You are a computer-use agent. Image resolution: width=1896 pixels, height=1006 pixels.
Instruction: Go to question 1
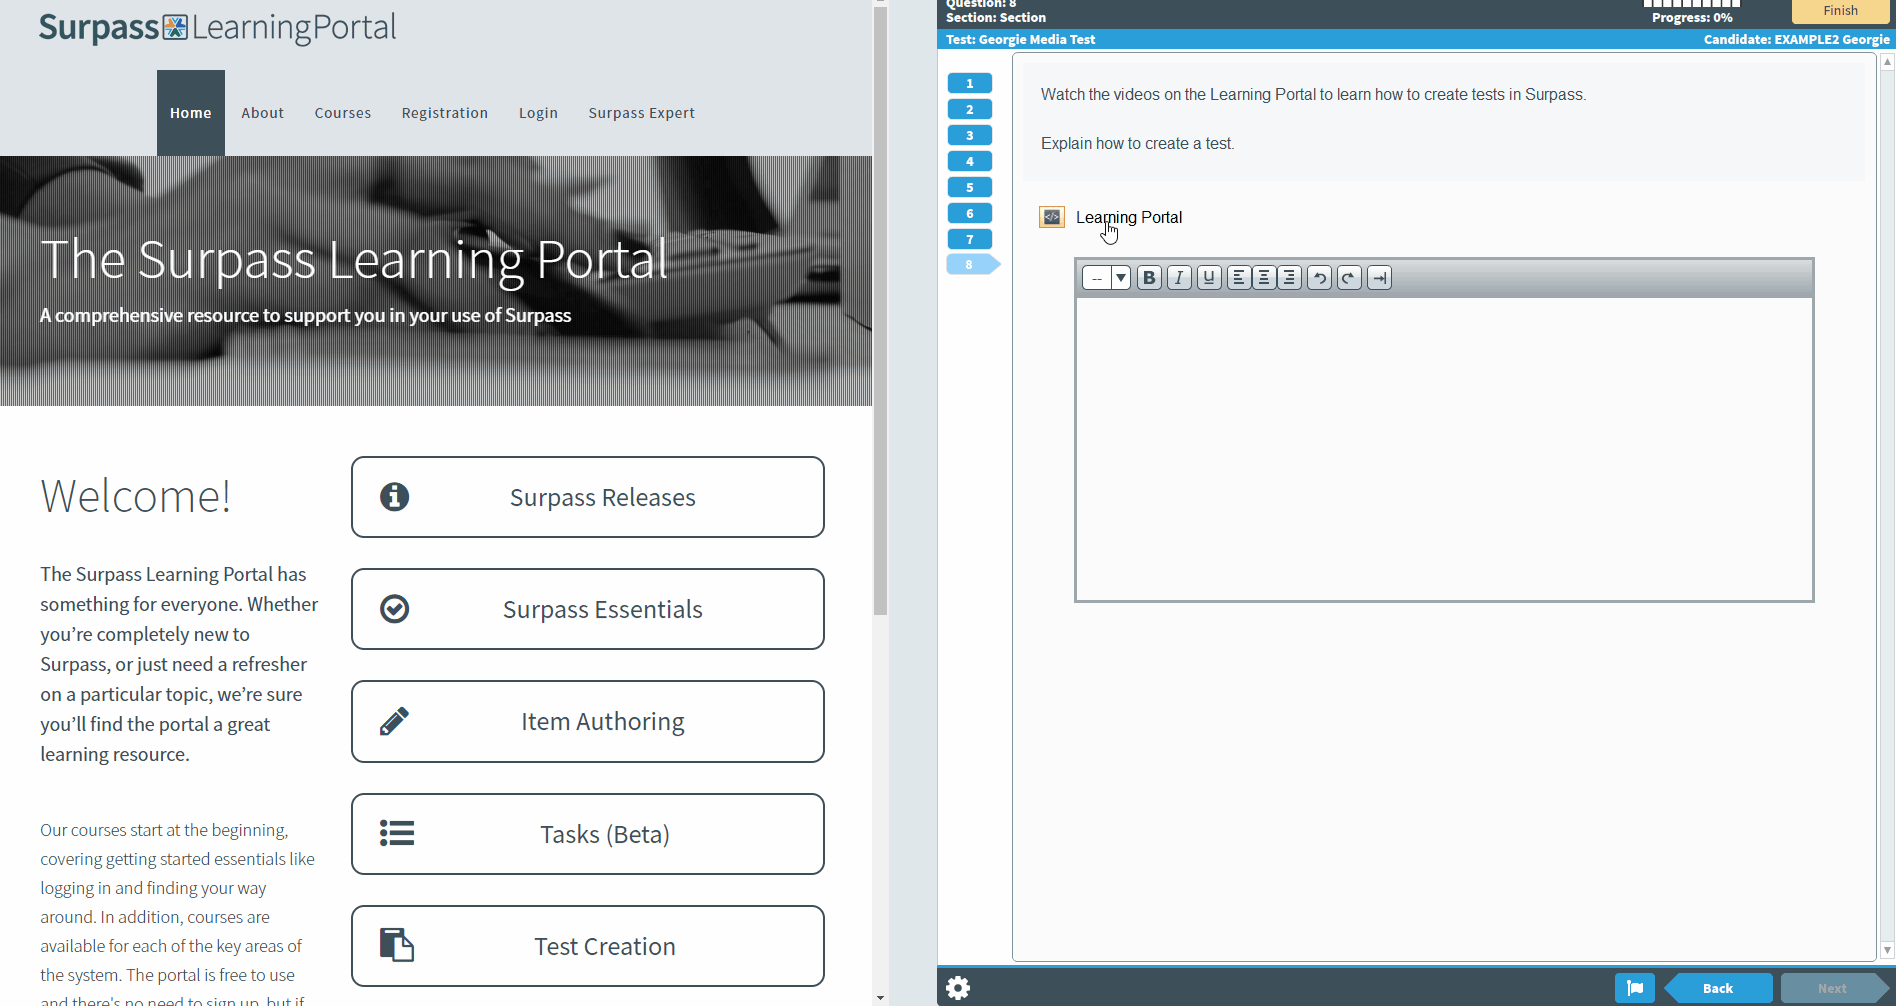(970, 83)
